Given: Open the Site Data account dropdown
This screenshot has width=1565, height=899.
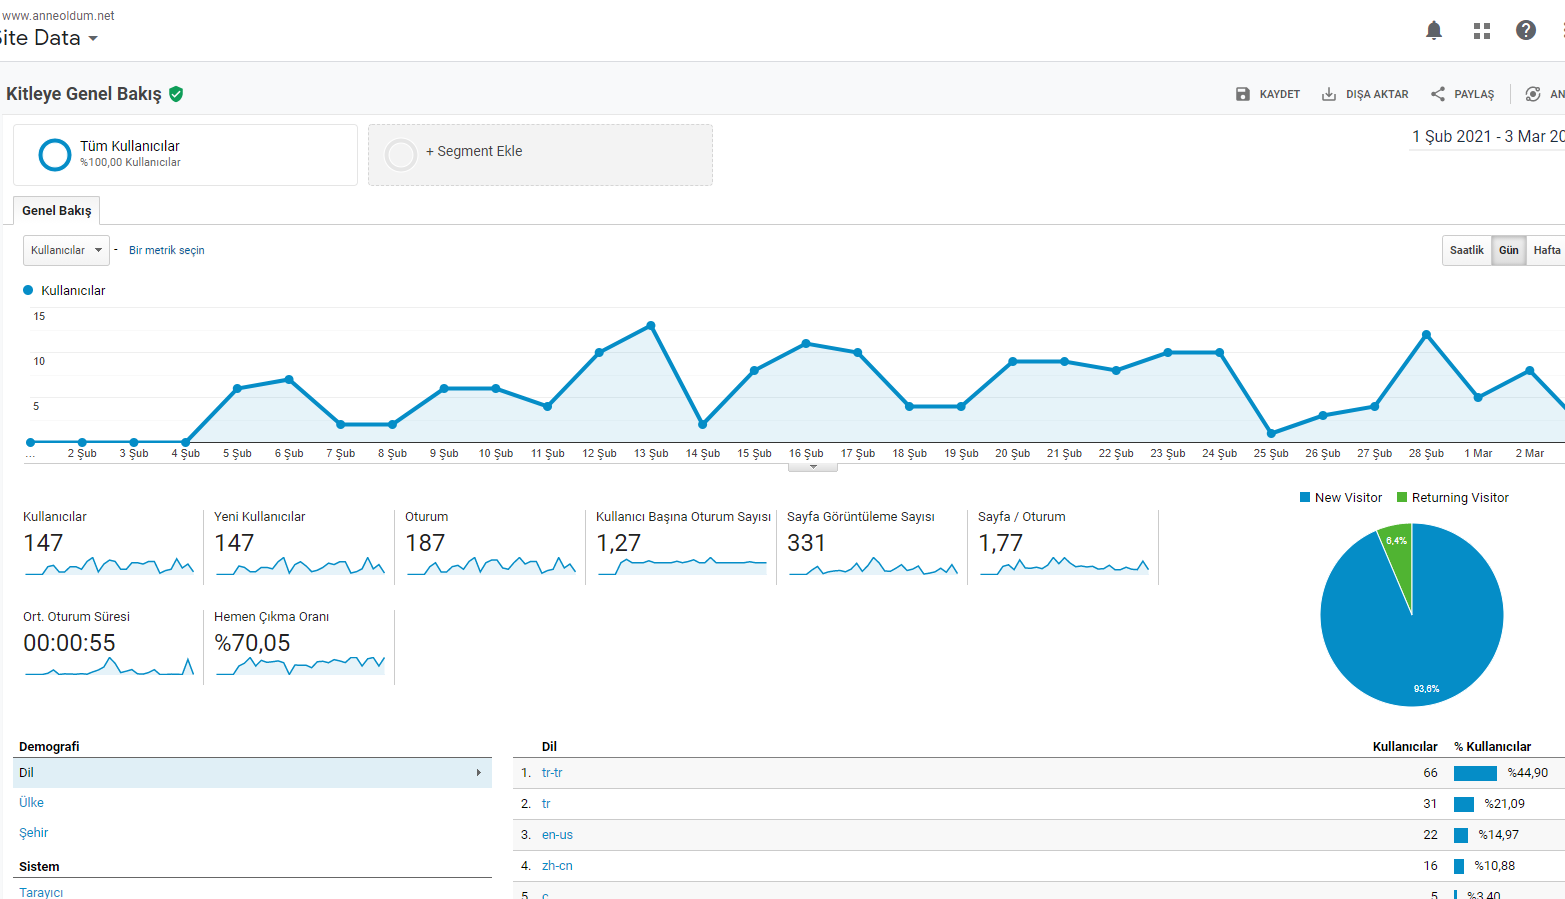Looking at the screenshot, I should click(x=48, y=38).
